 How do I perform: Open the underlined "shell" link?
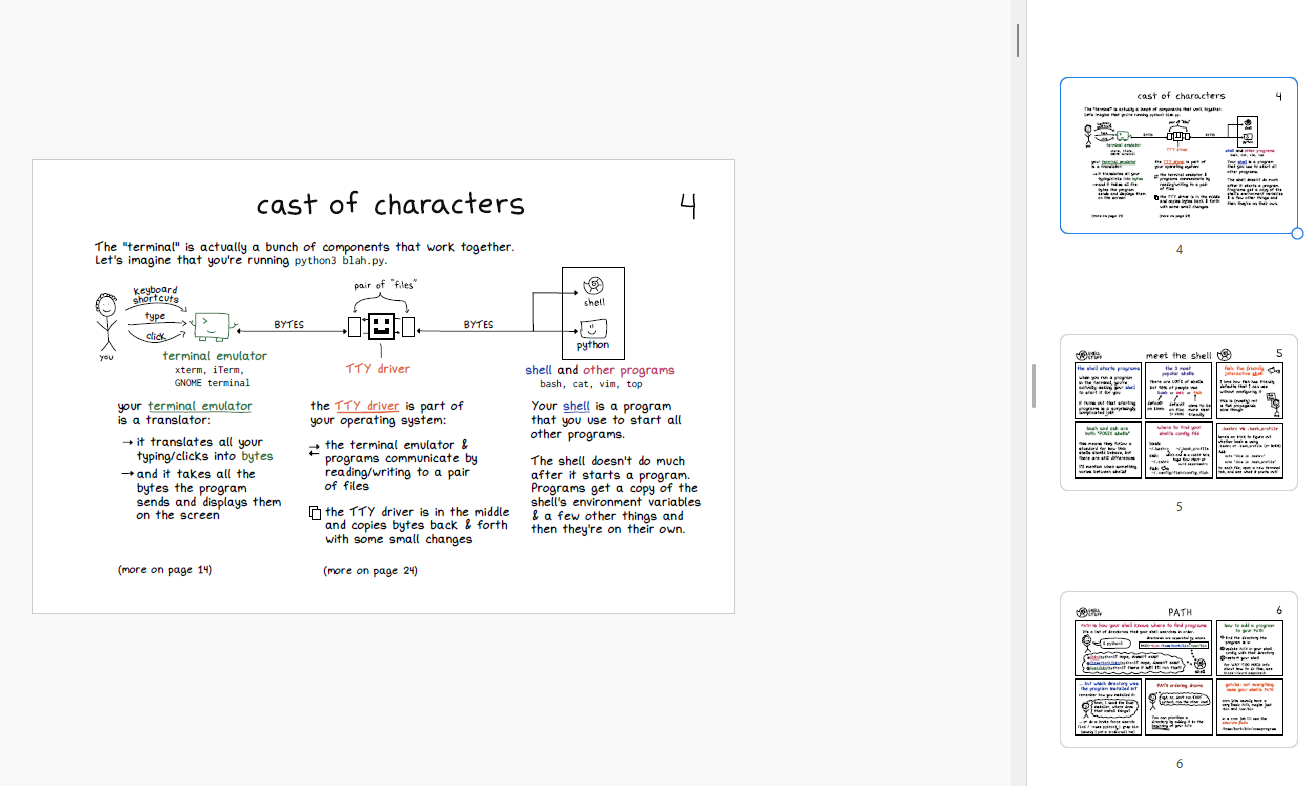pos(576,406)
